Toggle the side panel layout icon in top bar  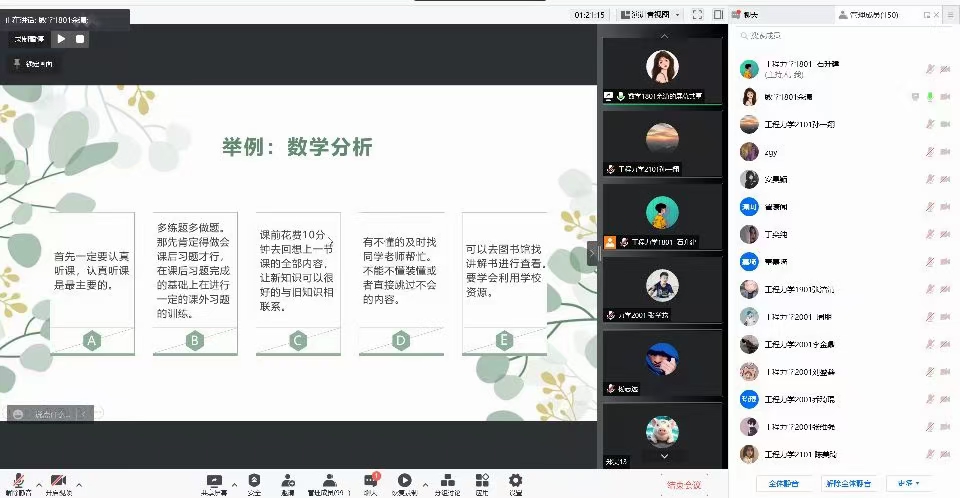[x=716, y=15]
